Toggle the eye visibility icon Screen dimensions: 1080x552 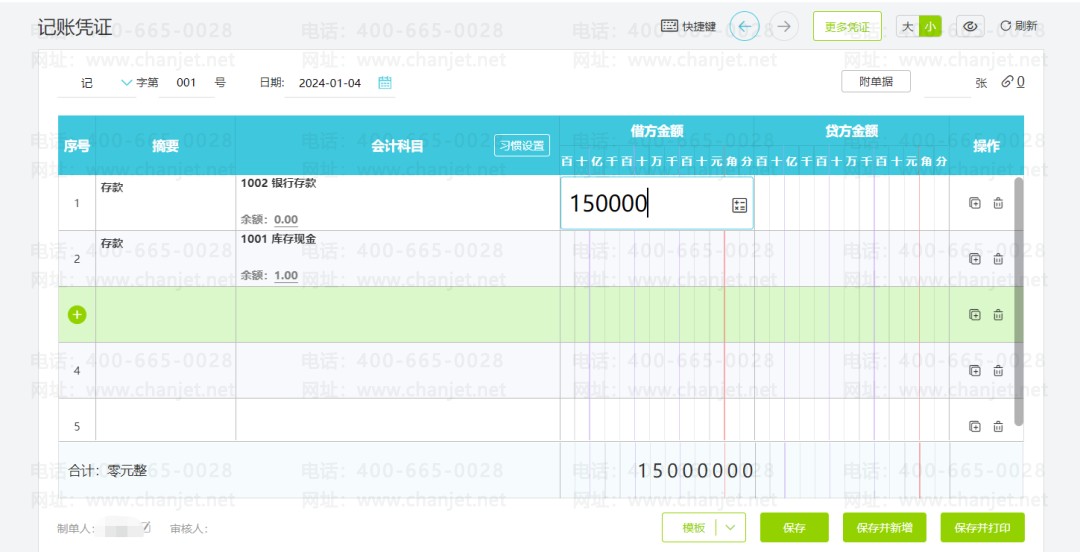[970, 26]
